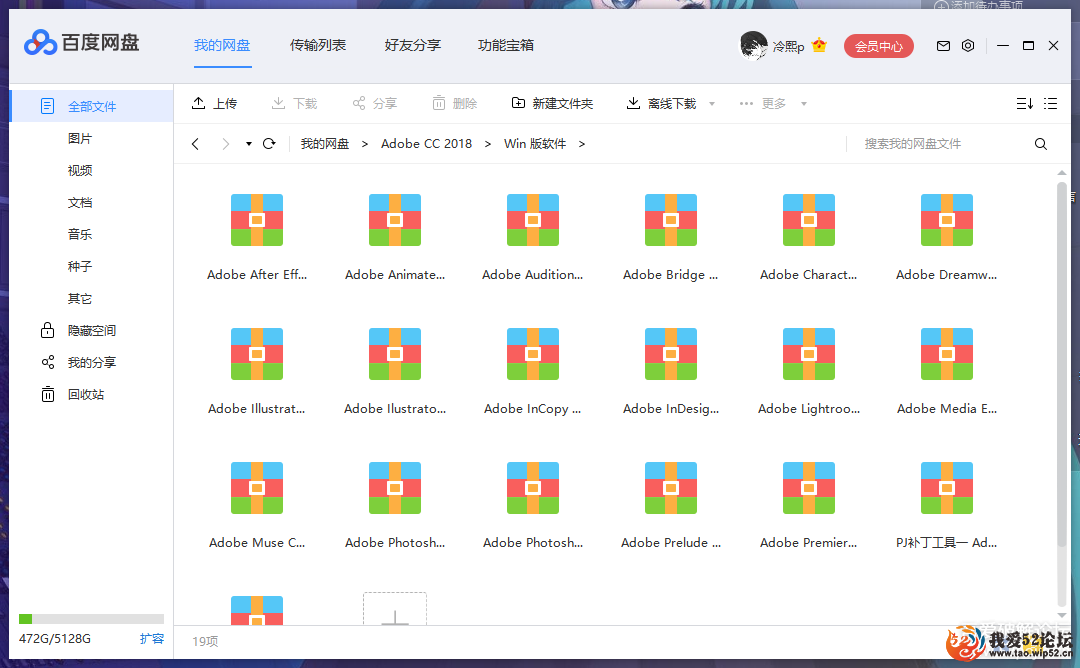Image resolution: width=1080 pixels, height=668 pixels.
Task: Click the 扩容 expand storage link
Action: point(152,638)
